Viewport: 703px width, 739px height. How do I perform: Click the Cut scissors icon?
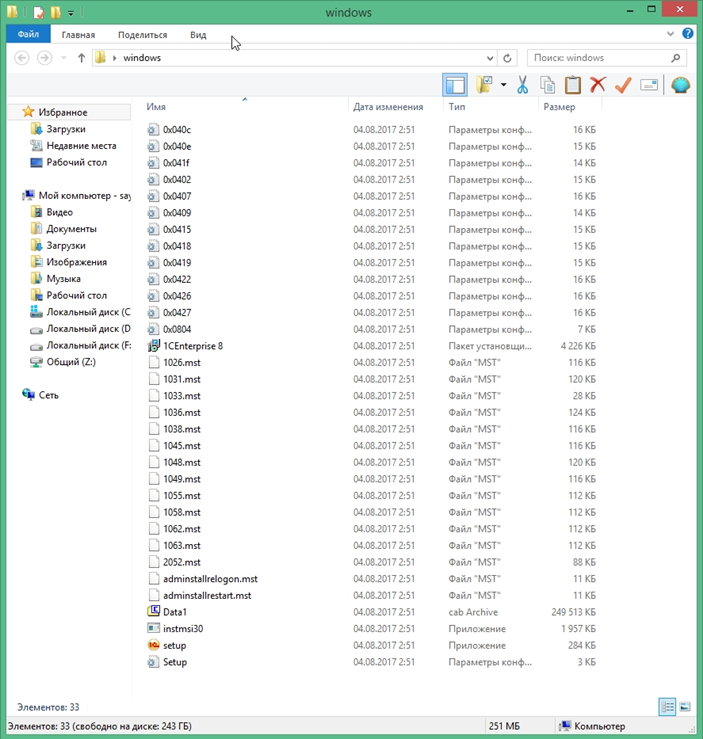(523, 85)
